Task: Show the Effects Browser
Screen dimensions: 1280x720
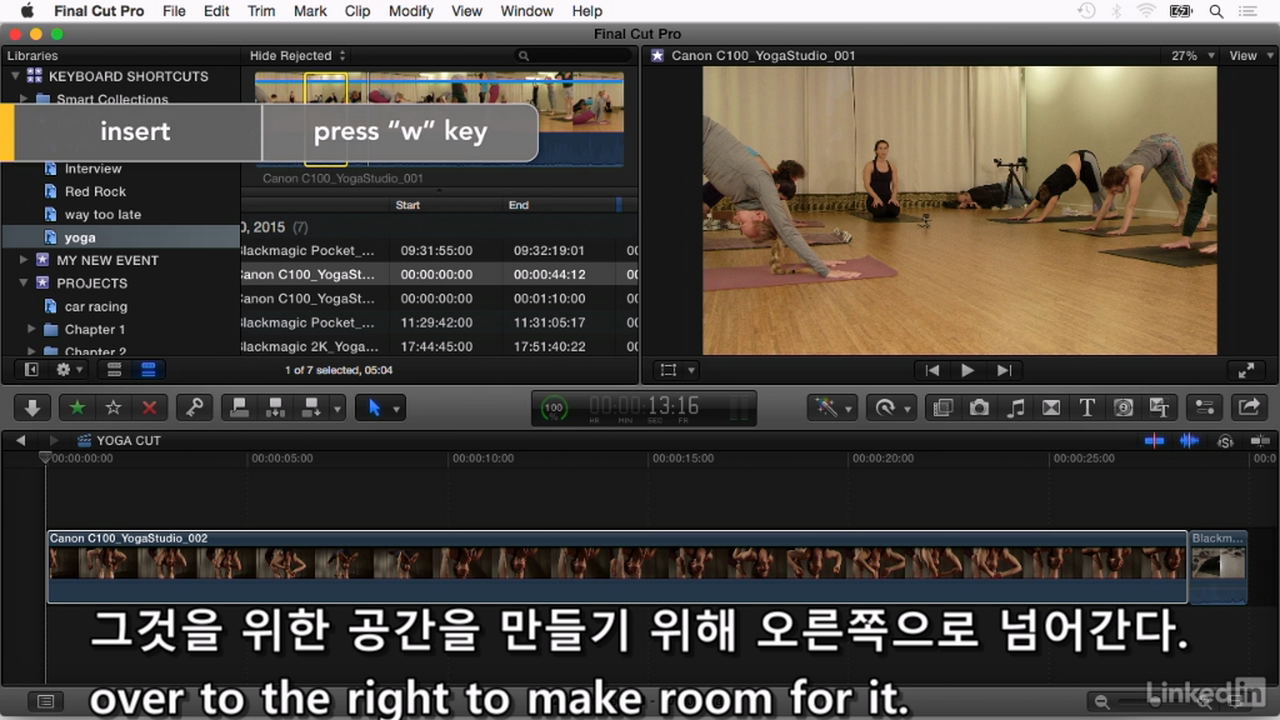Action: (x=942, y=407)
